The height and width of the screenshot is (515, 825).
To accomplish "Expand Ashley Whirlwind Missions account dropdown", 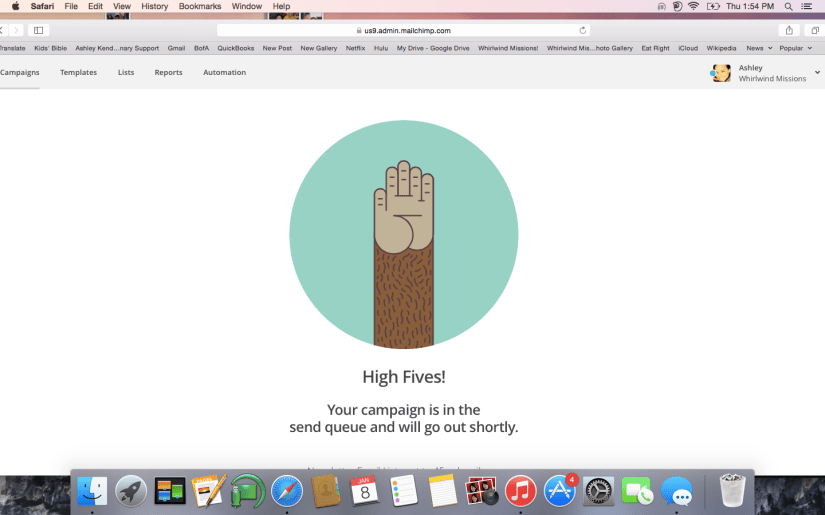I will pos(817,73).
